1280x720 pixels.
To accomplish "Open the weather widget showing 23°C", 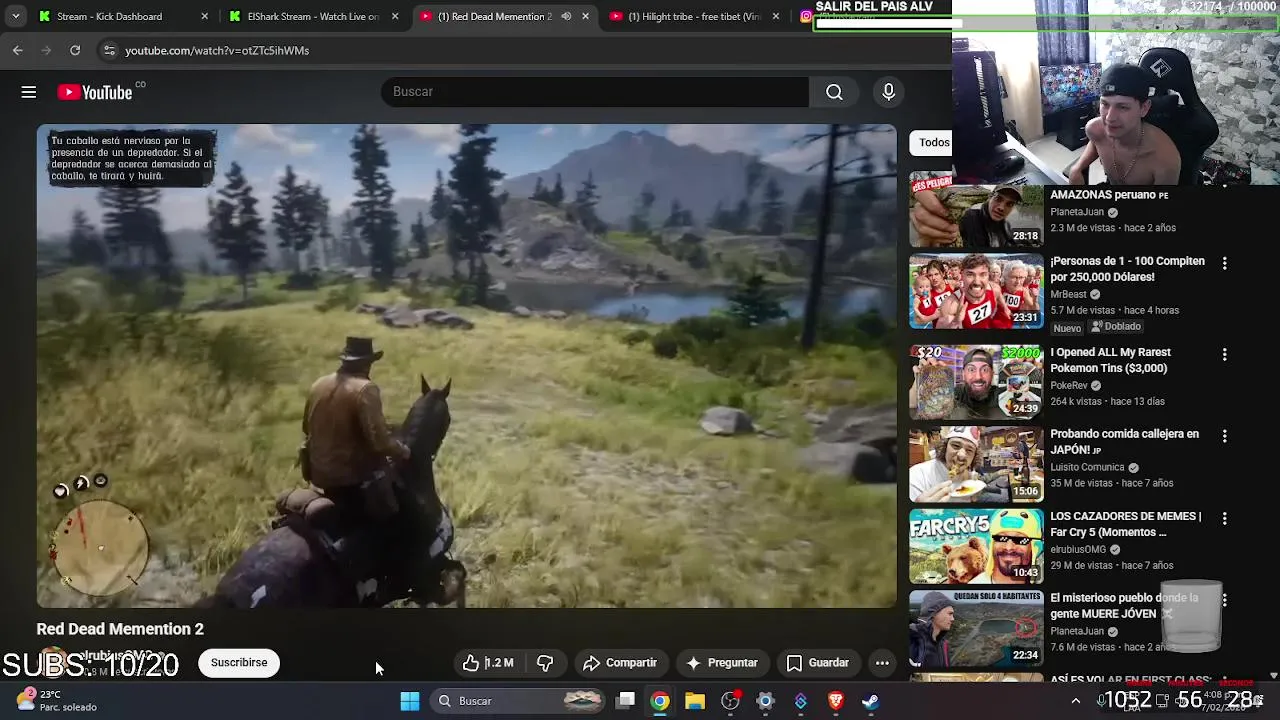I will coord(55,700).
